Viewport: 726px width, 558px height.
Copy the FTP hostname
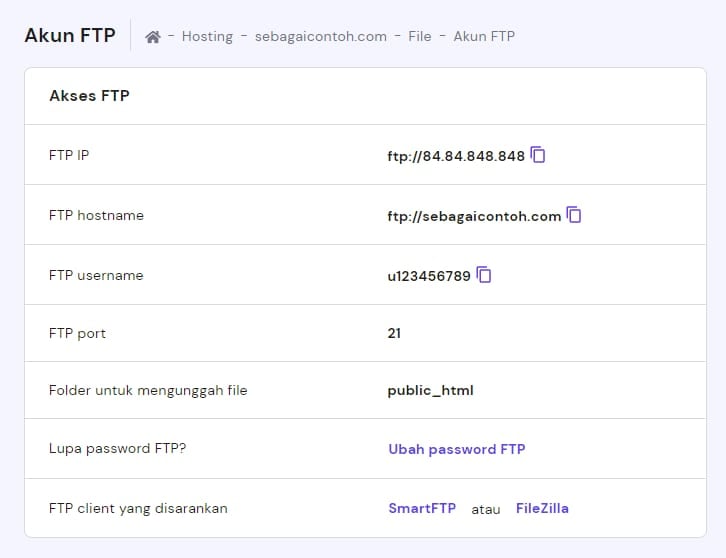574,215
